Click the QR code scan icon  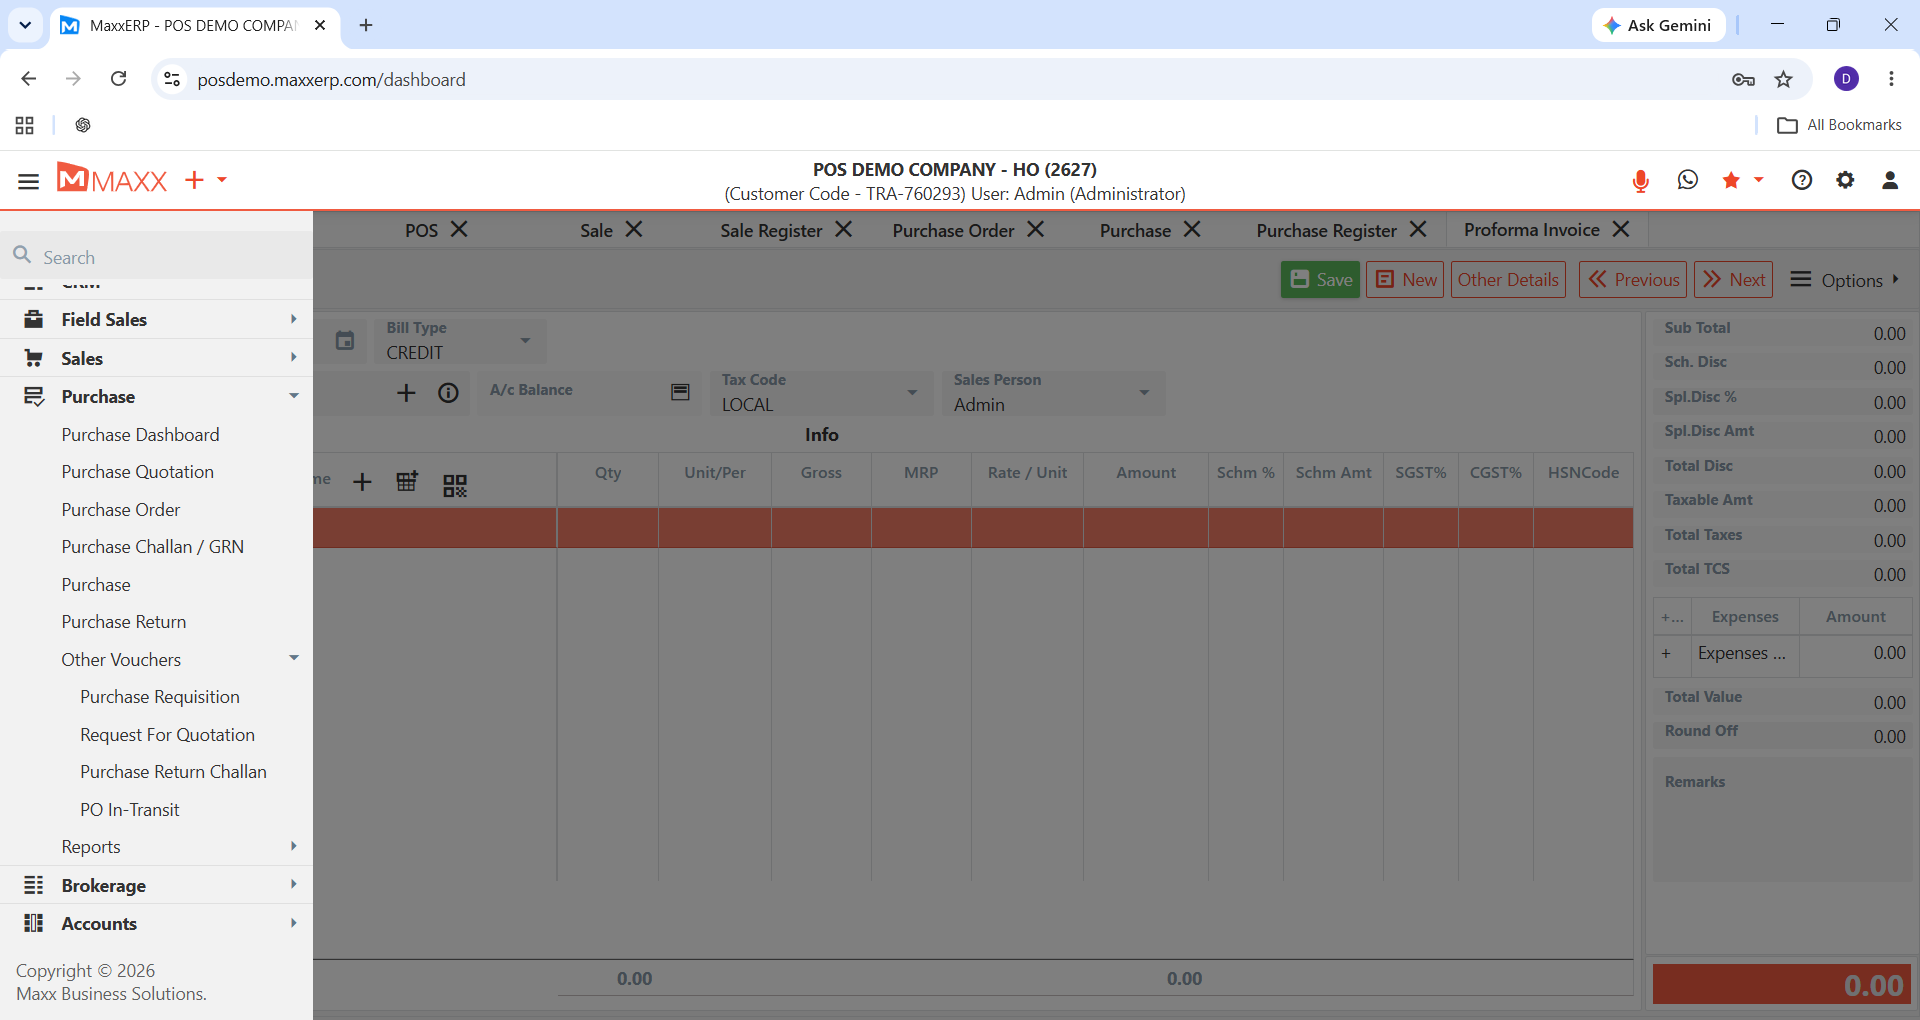[455, 485]
